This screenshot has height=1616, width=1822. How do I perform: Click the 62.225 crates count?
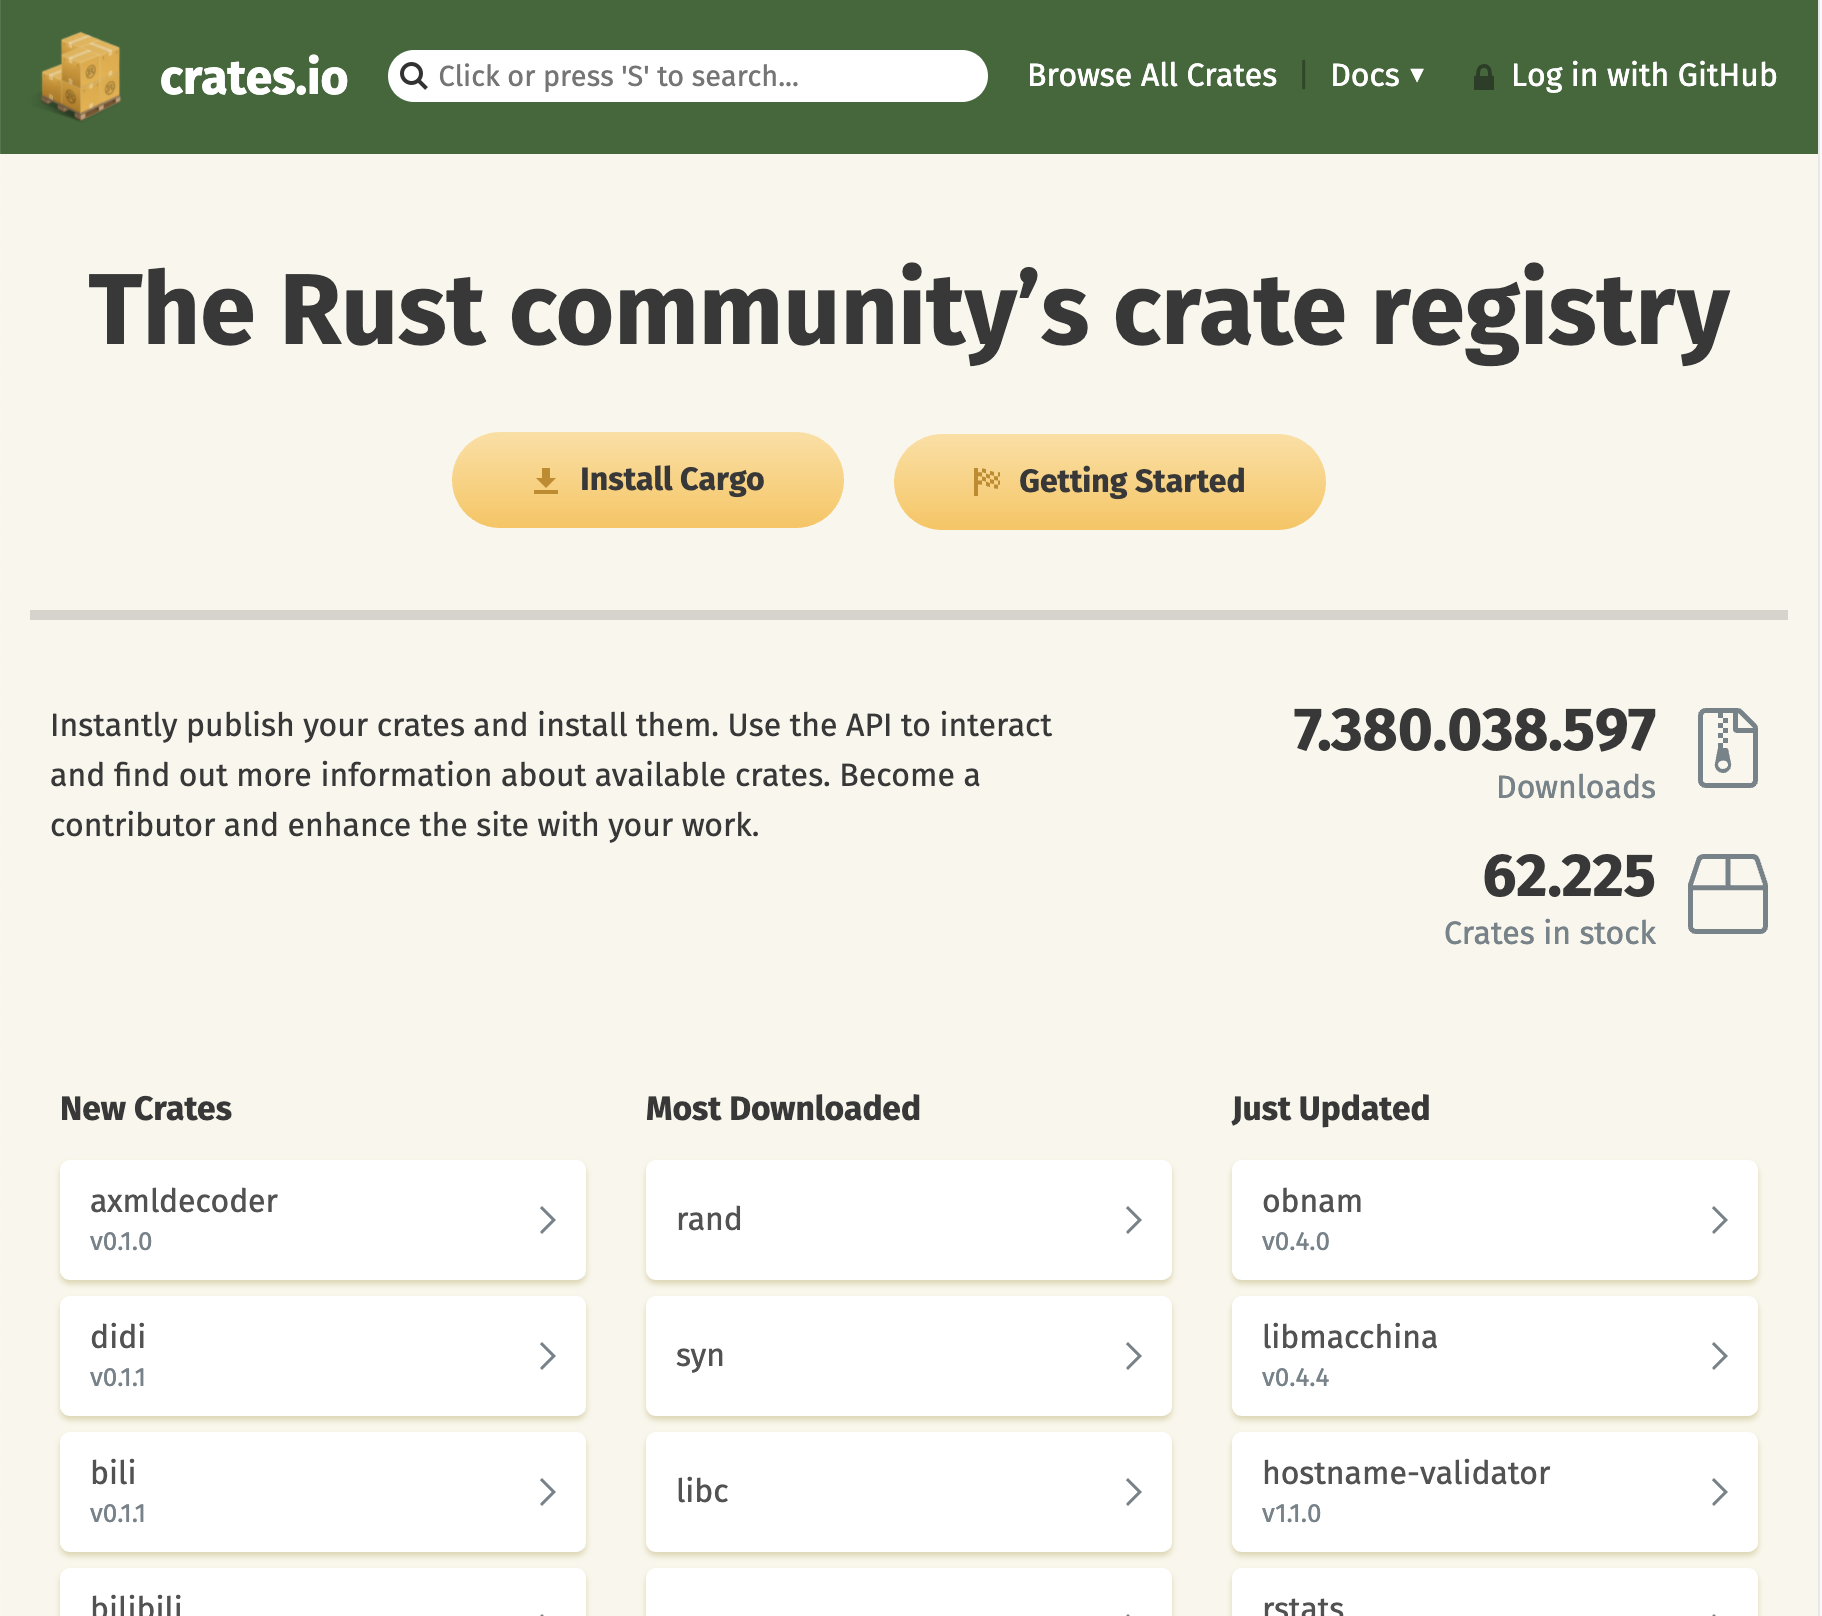tap(1569, 876)
